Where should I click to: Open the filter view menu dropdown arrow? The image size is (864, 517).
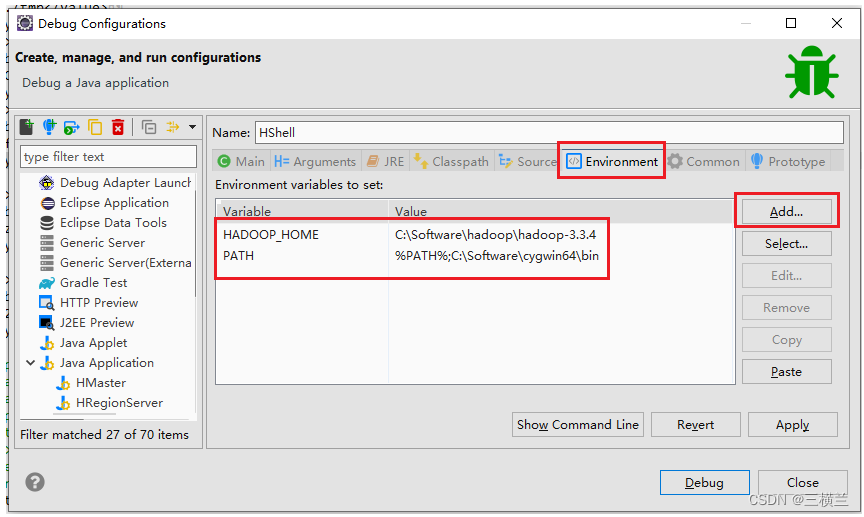coord(192,127)
